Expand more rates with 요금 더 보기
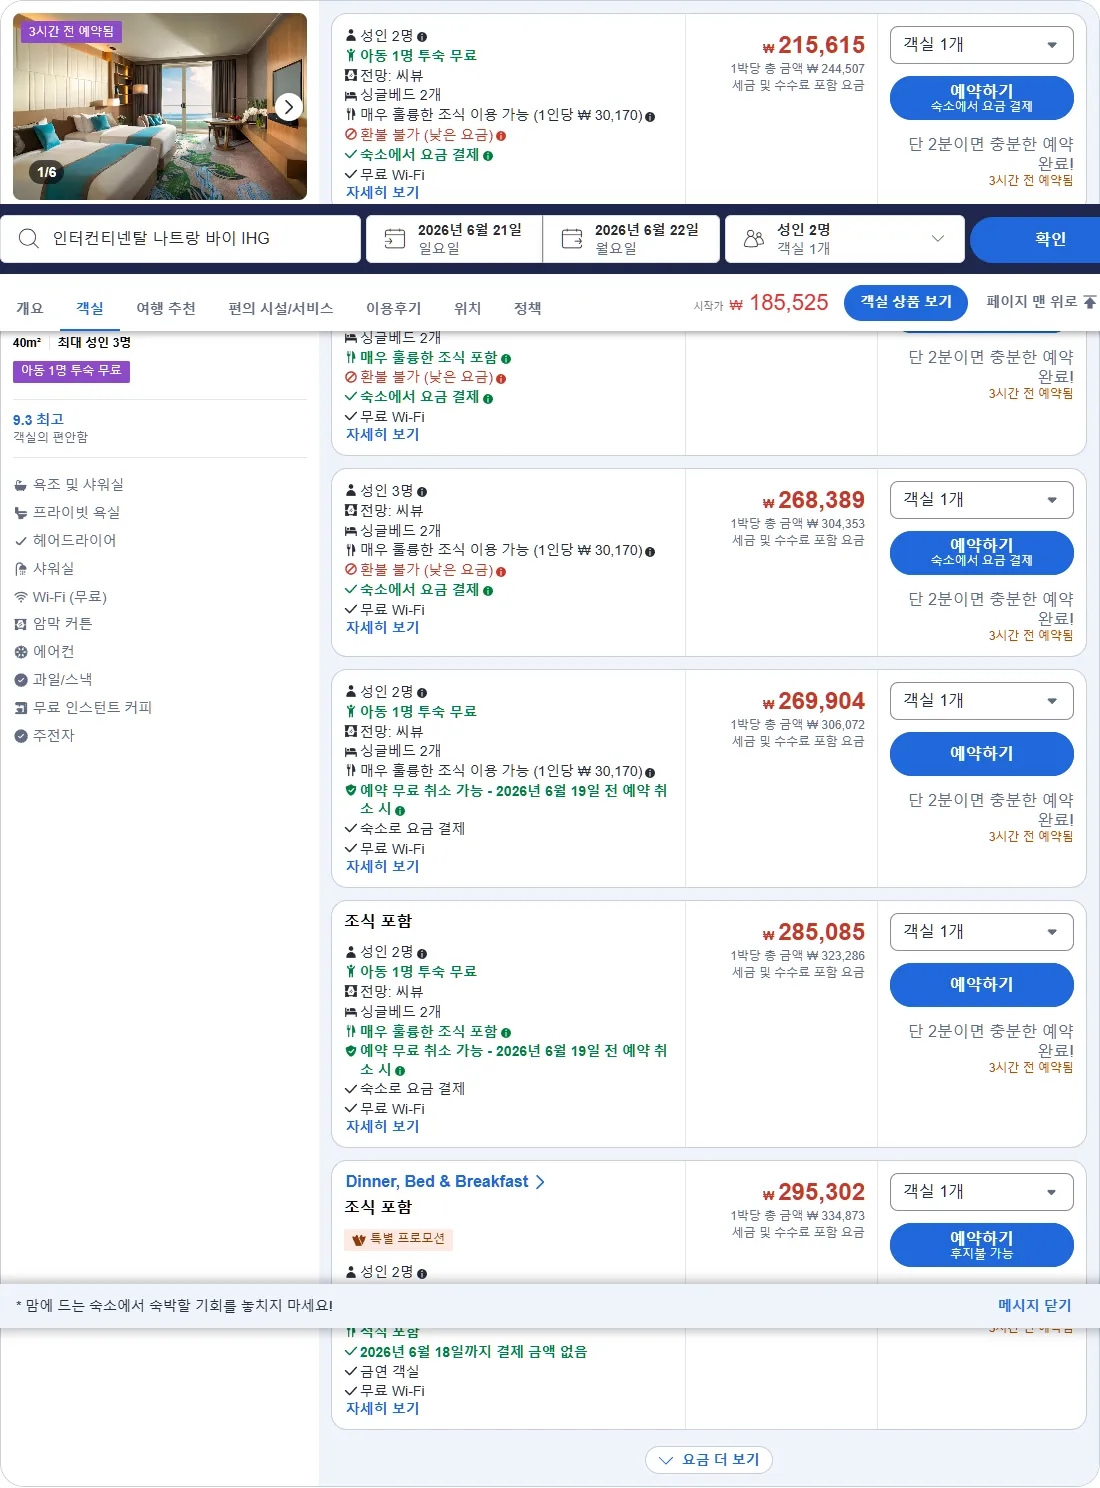 [709, 1460]
